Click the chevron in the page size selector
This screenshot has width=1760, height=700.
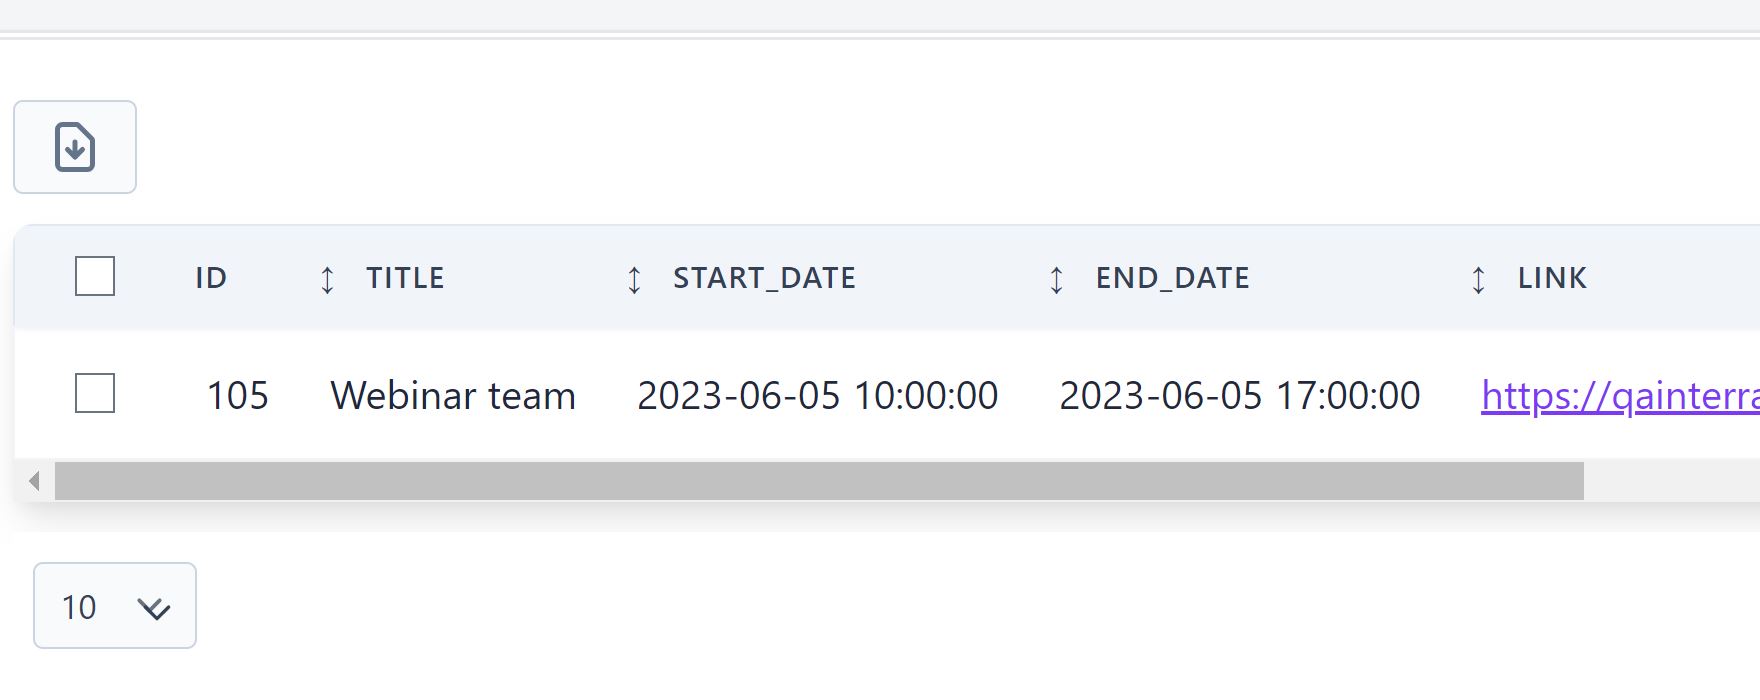point(154,608)
